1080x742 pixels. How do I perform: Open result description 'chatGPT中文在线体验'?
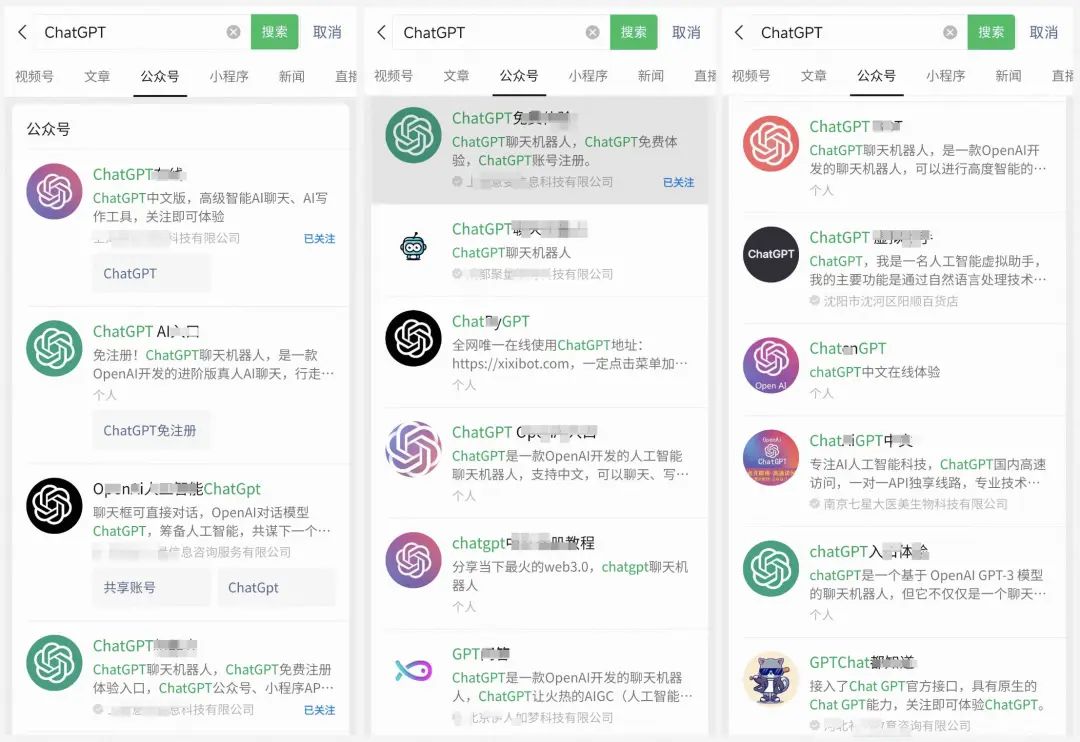pyautogui.click(x=875, y=372)
